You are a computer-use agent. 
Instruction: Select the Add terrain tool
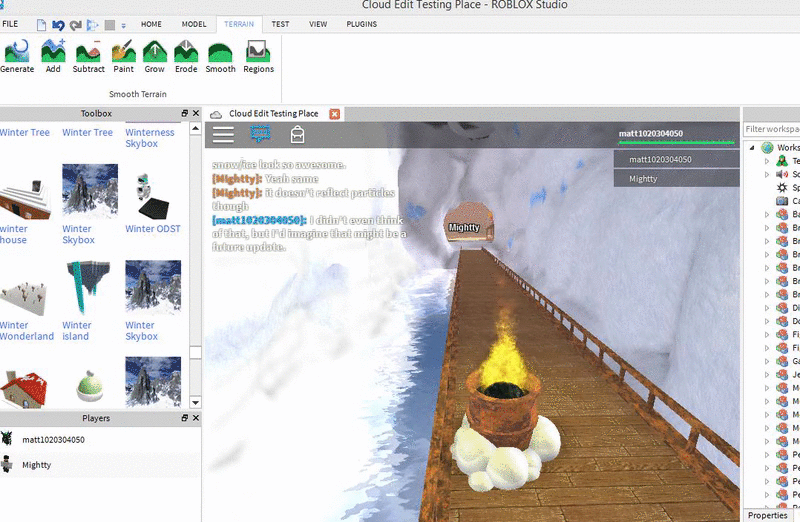[x=53, y=57]
